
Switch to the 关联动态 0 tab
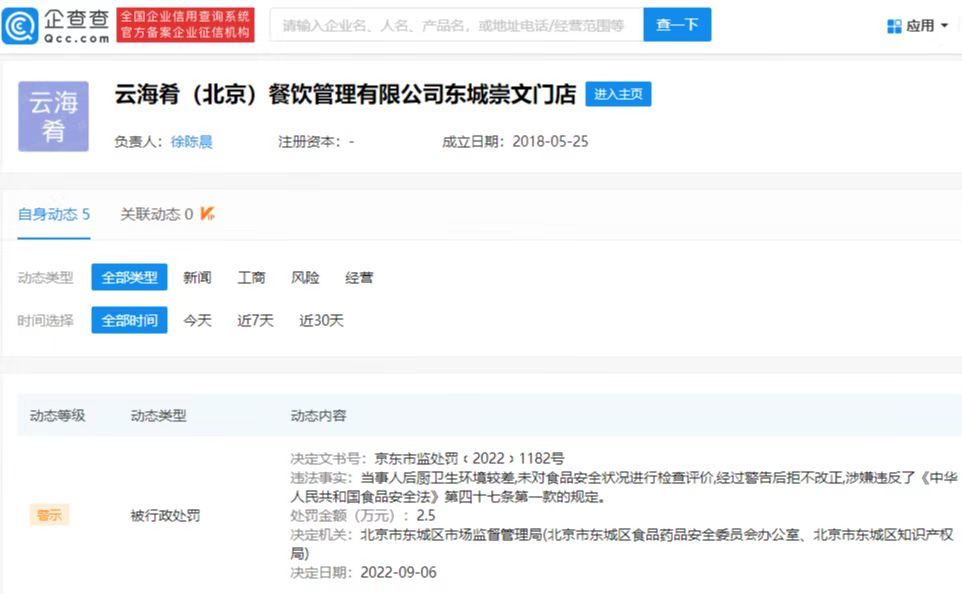156,214
